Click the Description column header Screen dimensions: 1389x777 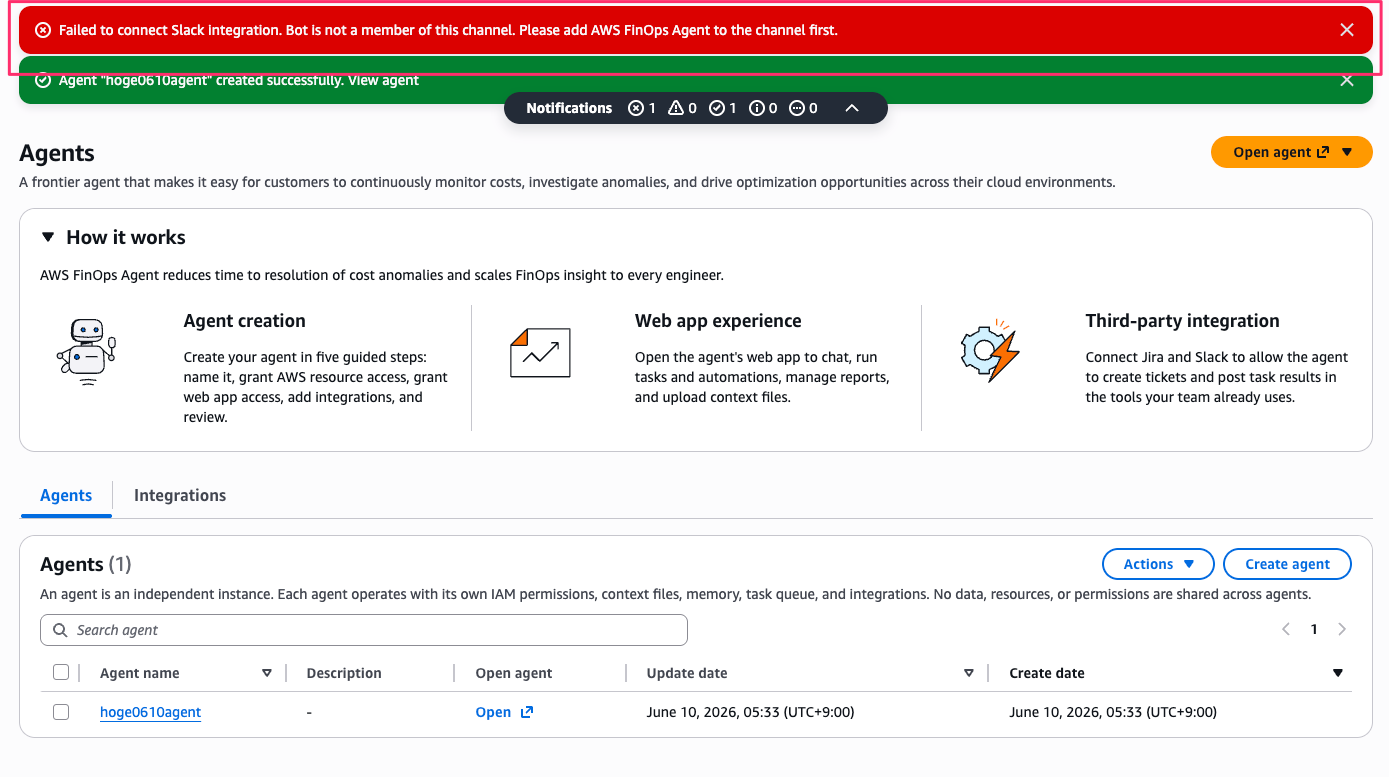point(344,673)
